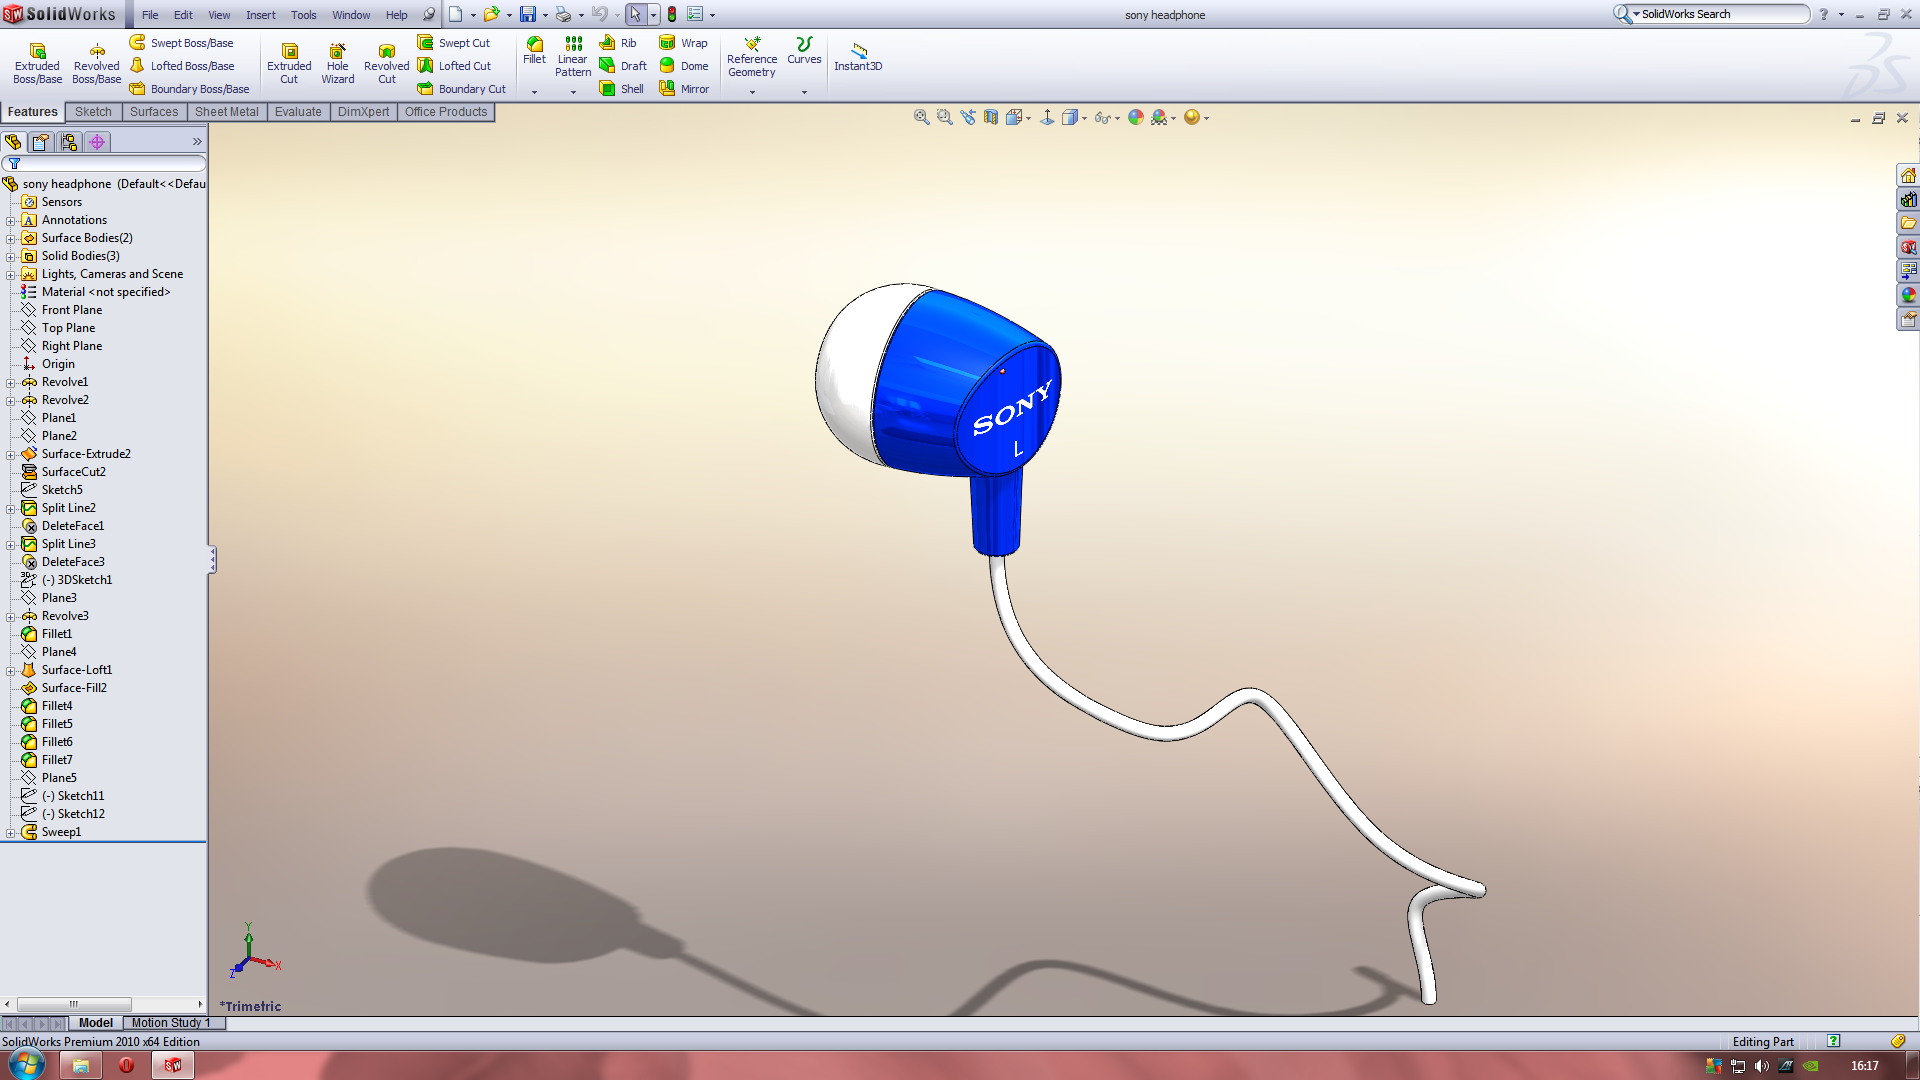Click the Rebuild traffic light icon
This screenshot has width=1920, height=1080.
click(672, 14)
